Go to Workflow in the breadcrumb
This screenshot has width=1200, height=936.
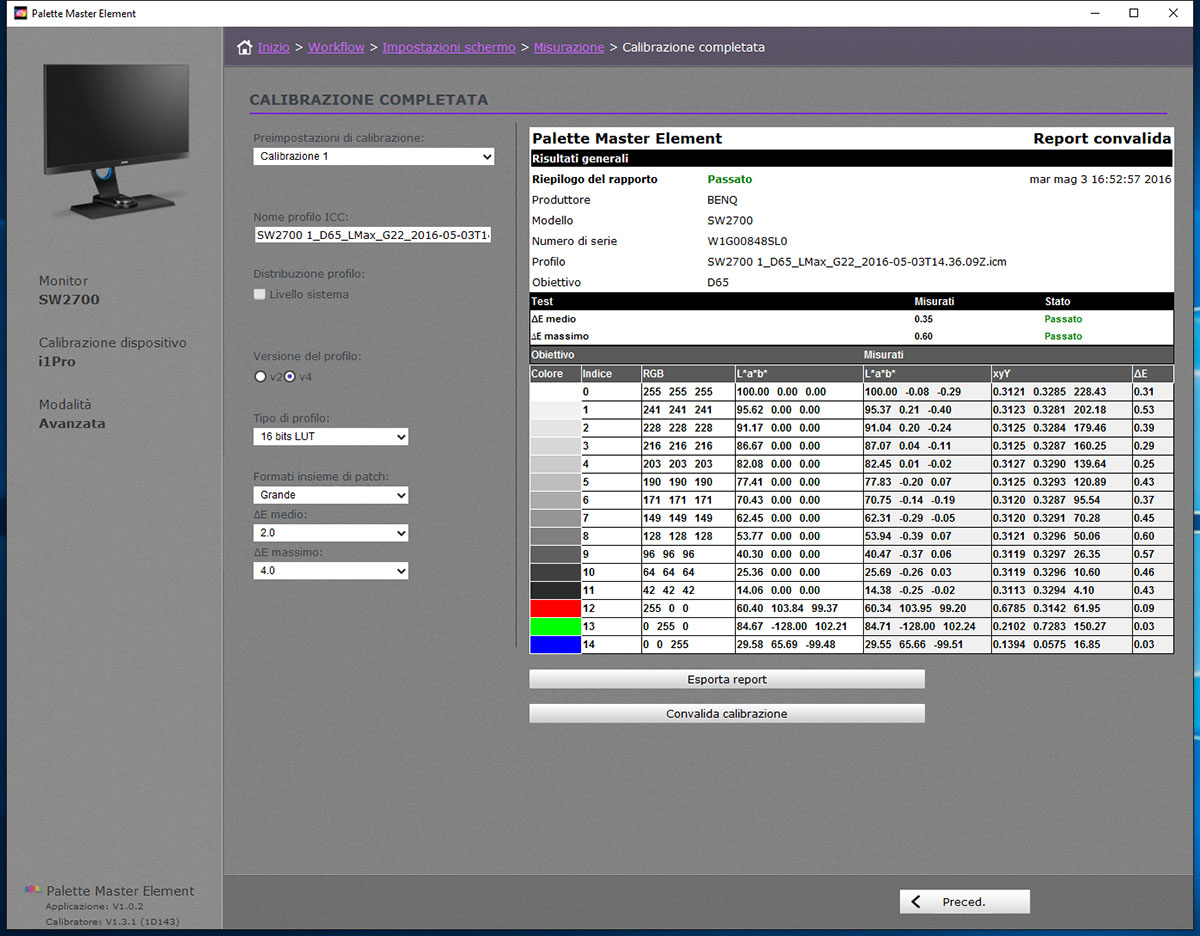click(x=336, y=48)
